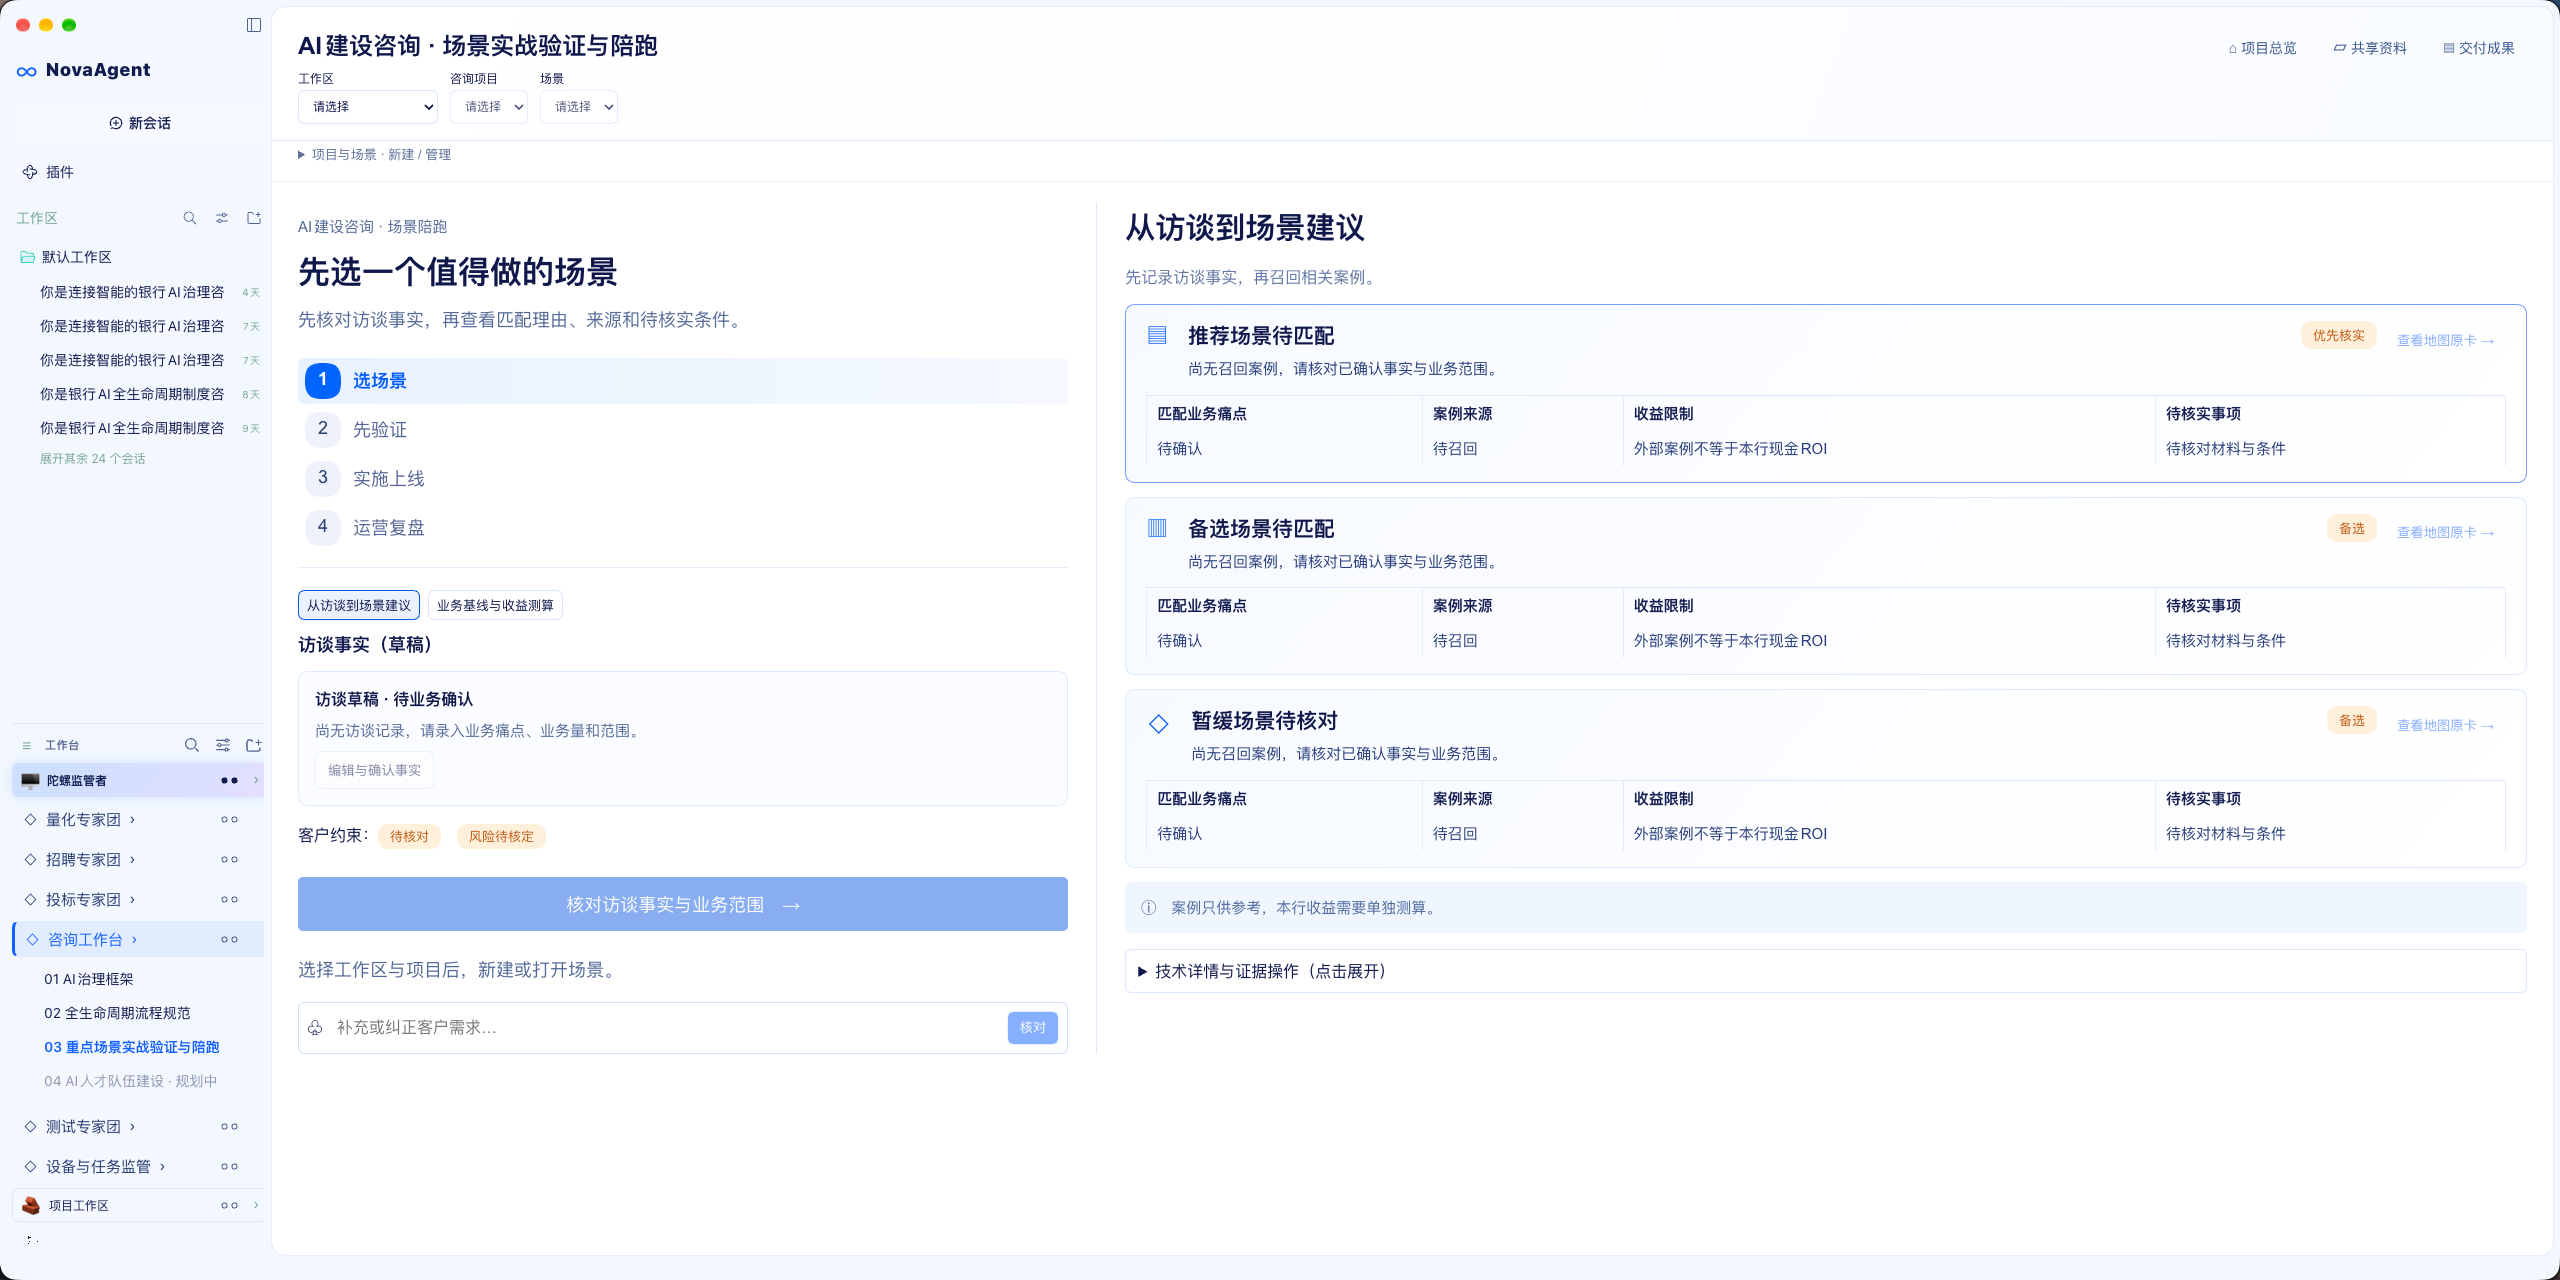Open 查看地图原卡 in 暂缓场景 card

[x=2445, y=726]
